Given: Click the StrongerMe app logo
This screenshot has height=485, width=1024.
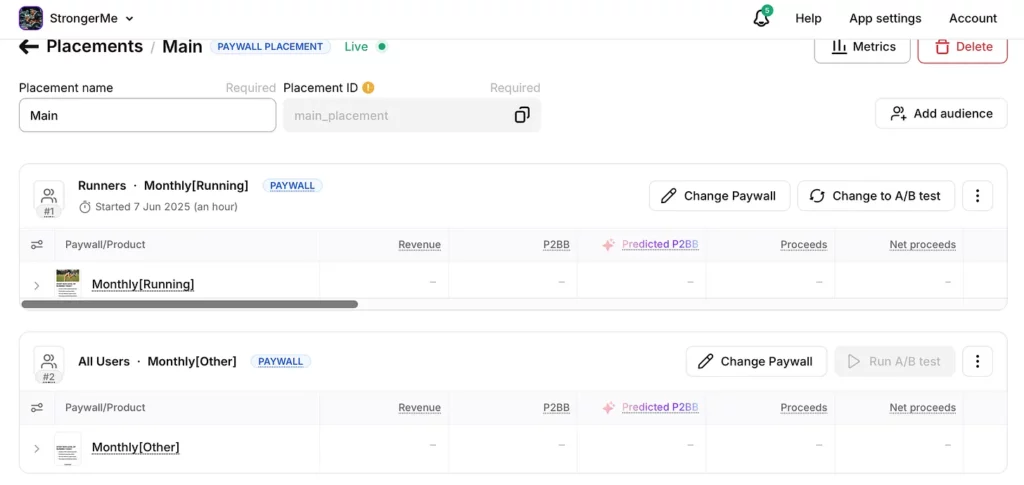Looking at the screenshot, I should [x=31, y=18].
